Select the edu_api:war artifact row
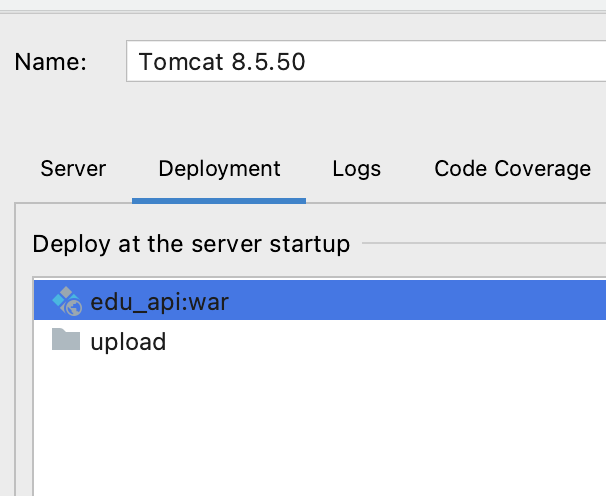 [320, 301]
